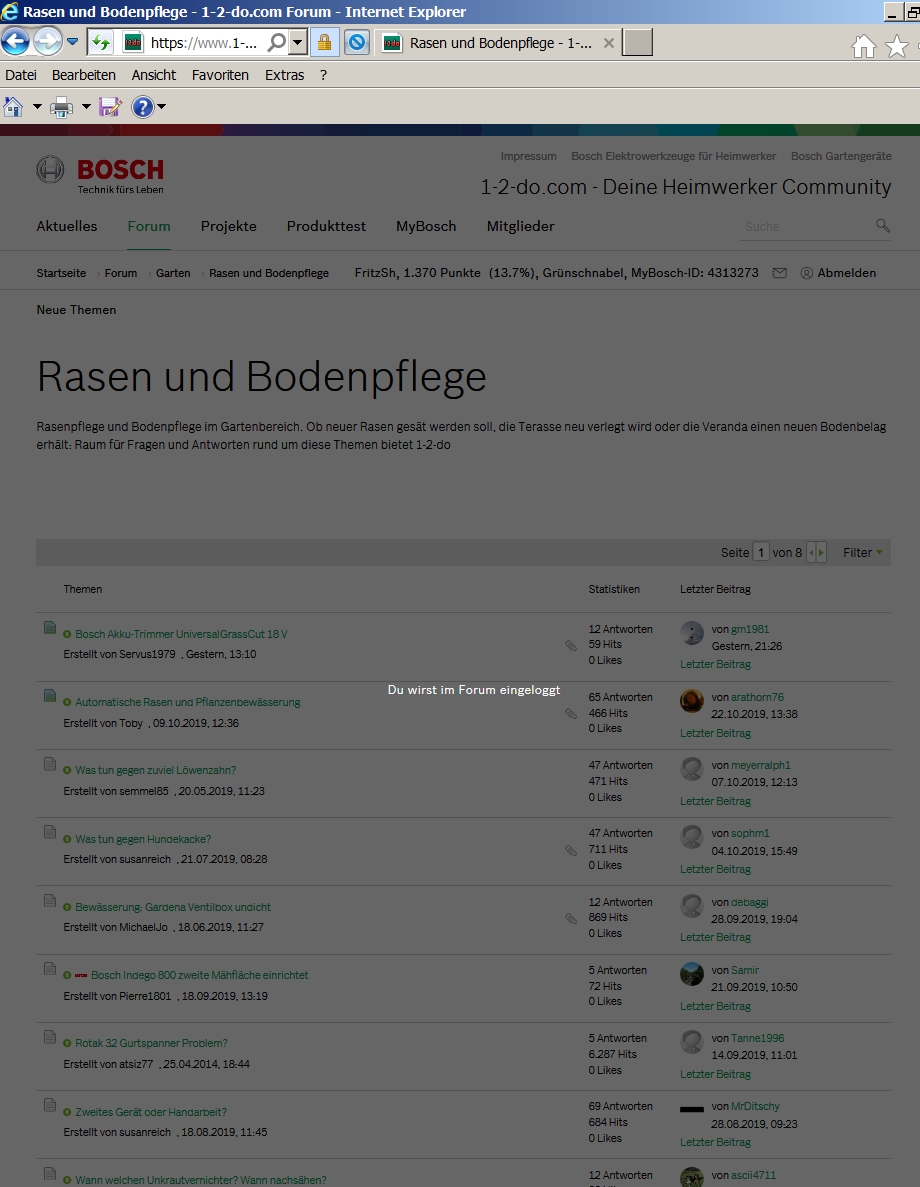Click the browser Forward arrow button
This screenshot has height=1187, width=920.
(48, 42)
